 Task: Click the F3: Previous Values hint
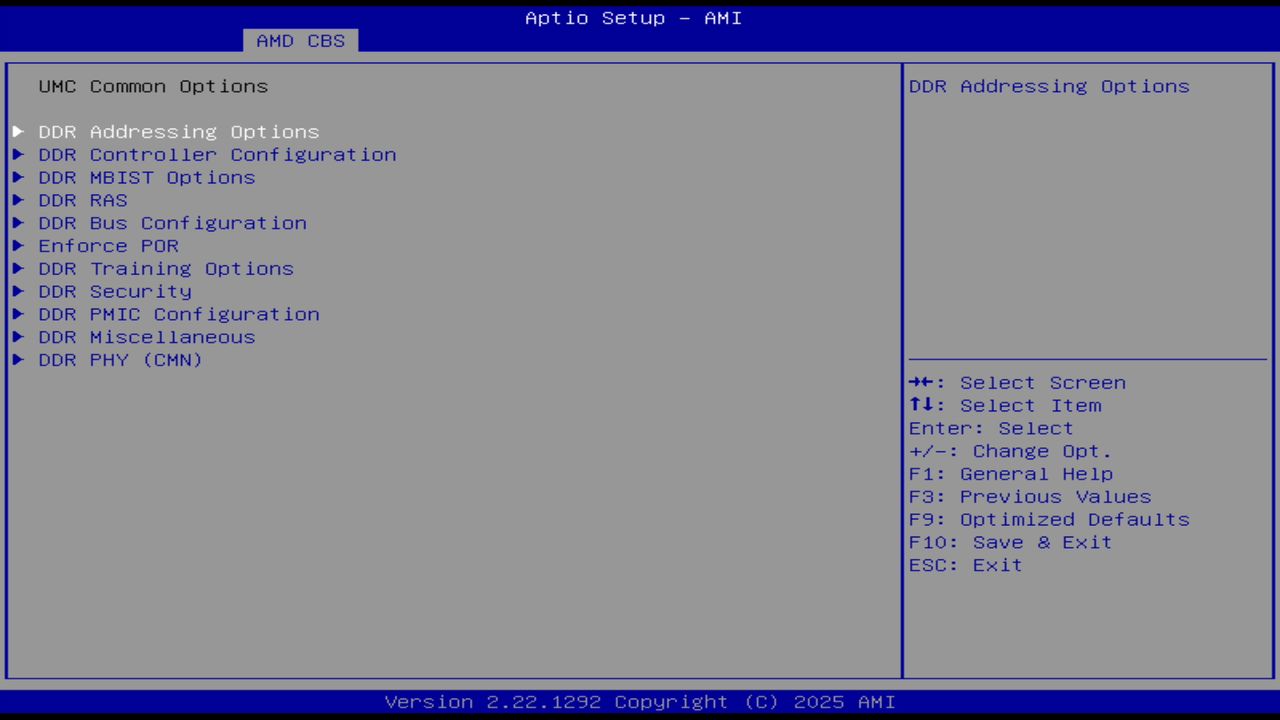[1030, 497]
